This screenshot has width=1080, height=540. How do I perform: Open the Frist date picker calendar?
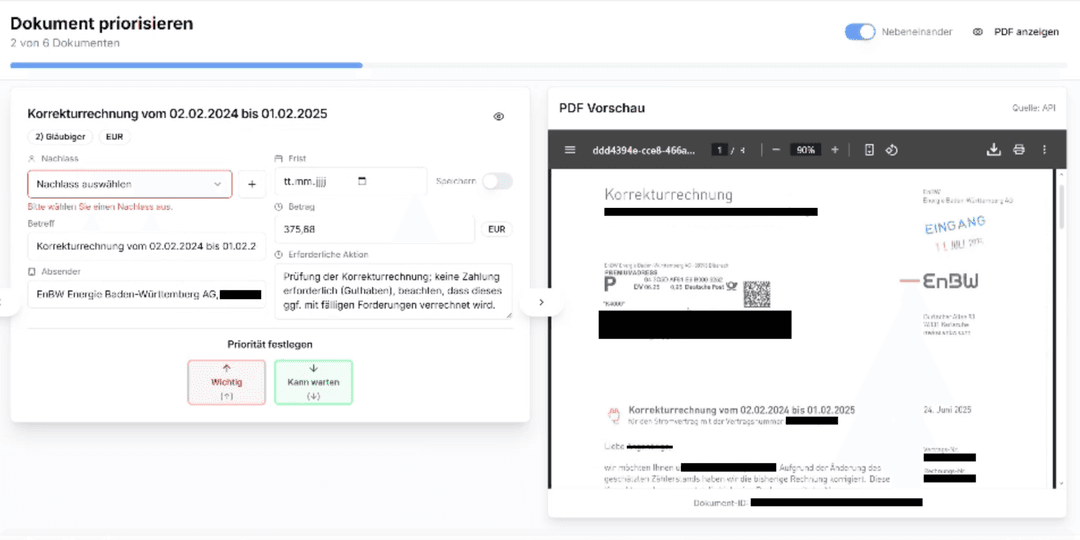pyautogui.click(x=362, y=182)
